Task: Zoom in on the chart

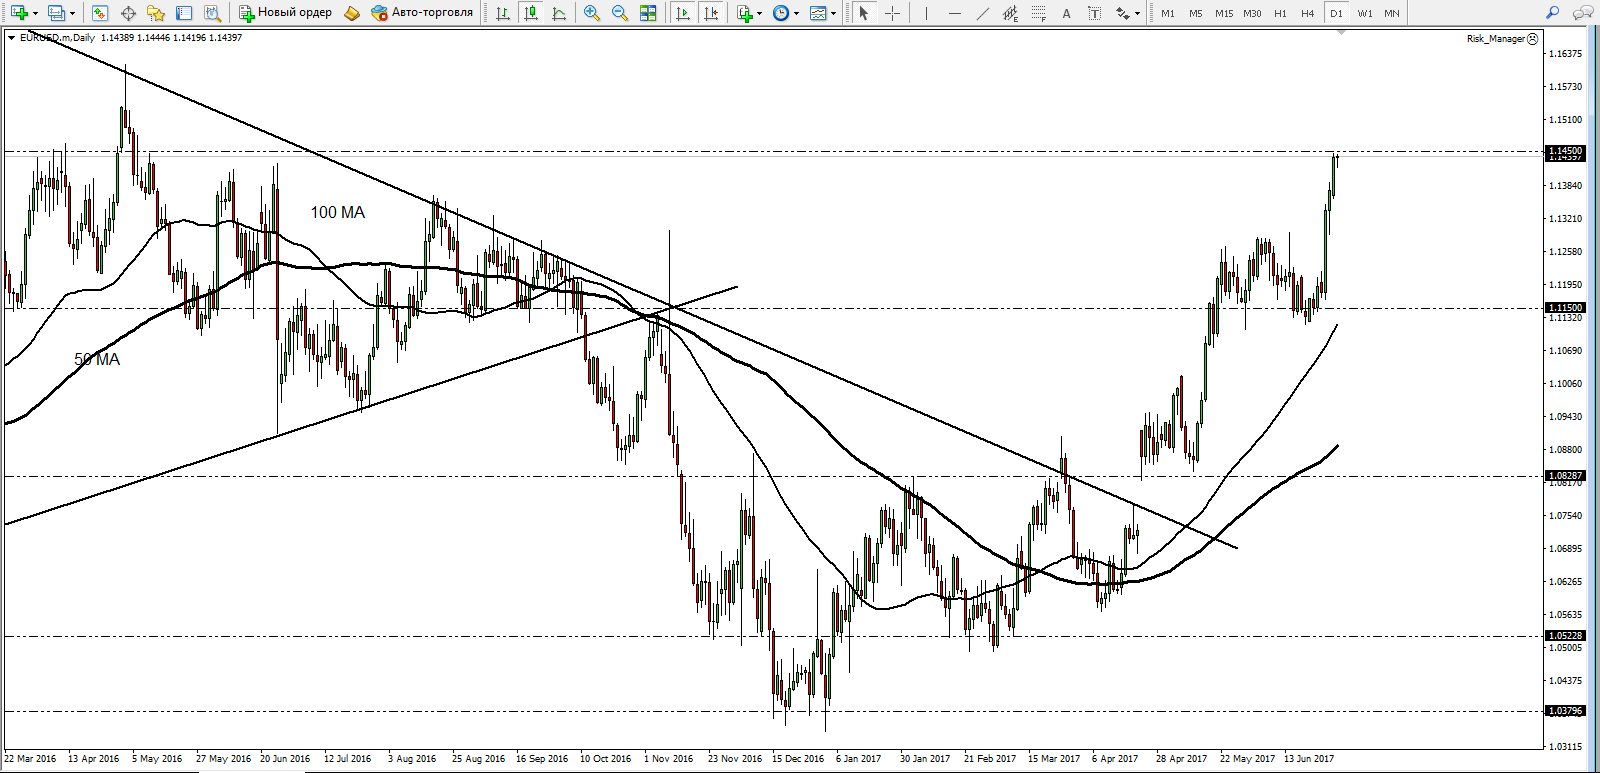Action: 592,13
